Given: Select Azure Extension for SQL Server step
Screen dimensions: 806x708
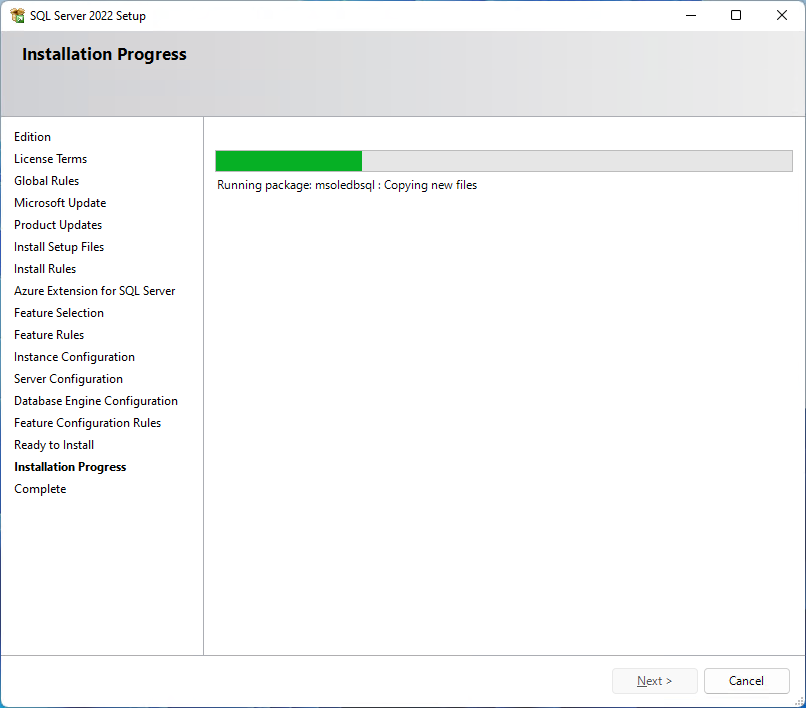Looking at the screenshot, I should (x=95, y=291).
